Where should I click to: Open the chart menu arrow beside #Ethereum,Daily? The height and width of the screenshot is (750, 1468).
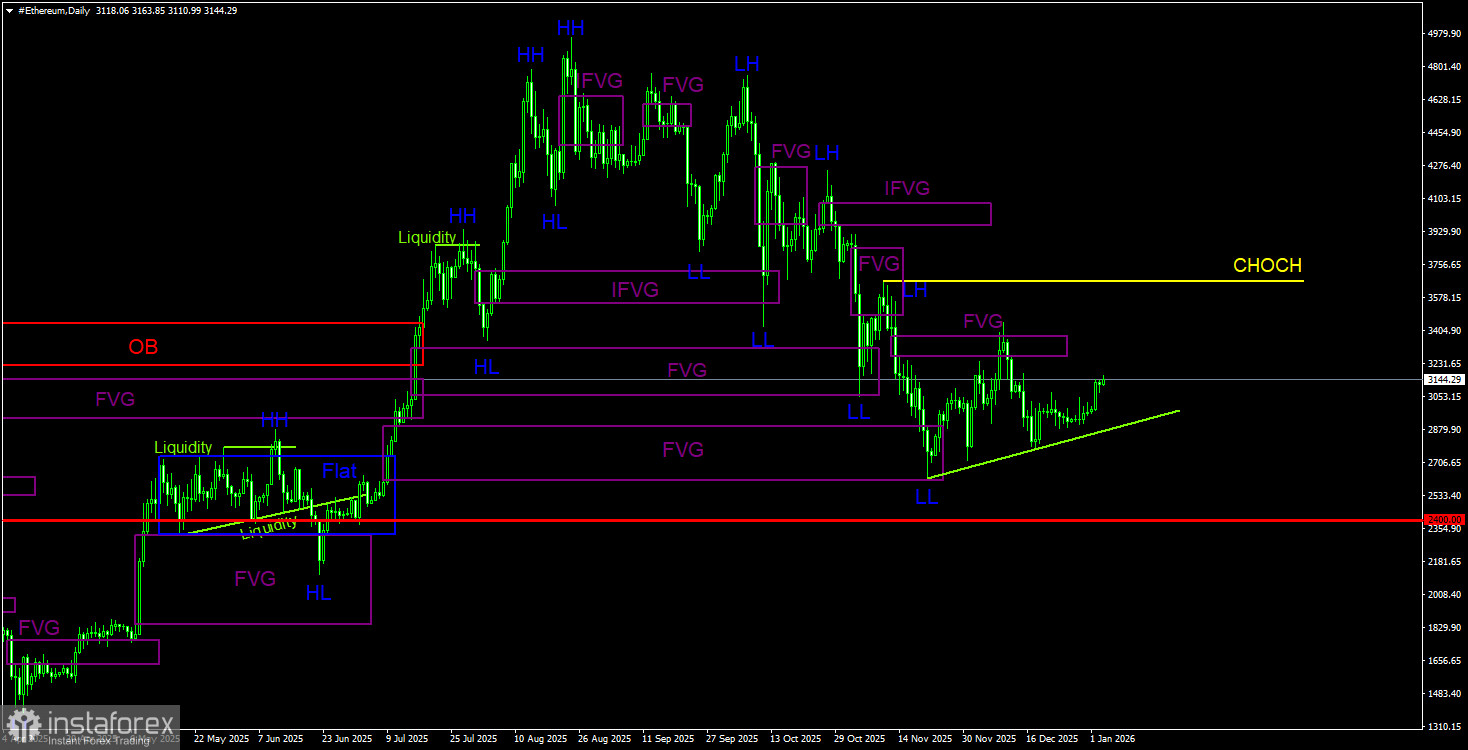tap(9, 10)
